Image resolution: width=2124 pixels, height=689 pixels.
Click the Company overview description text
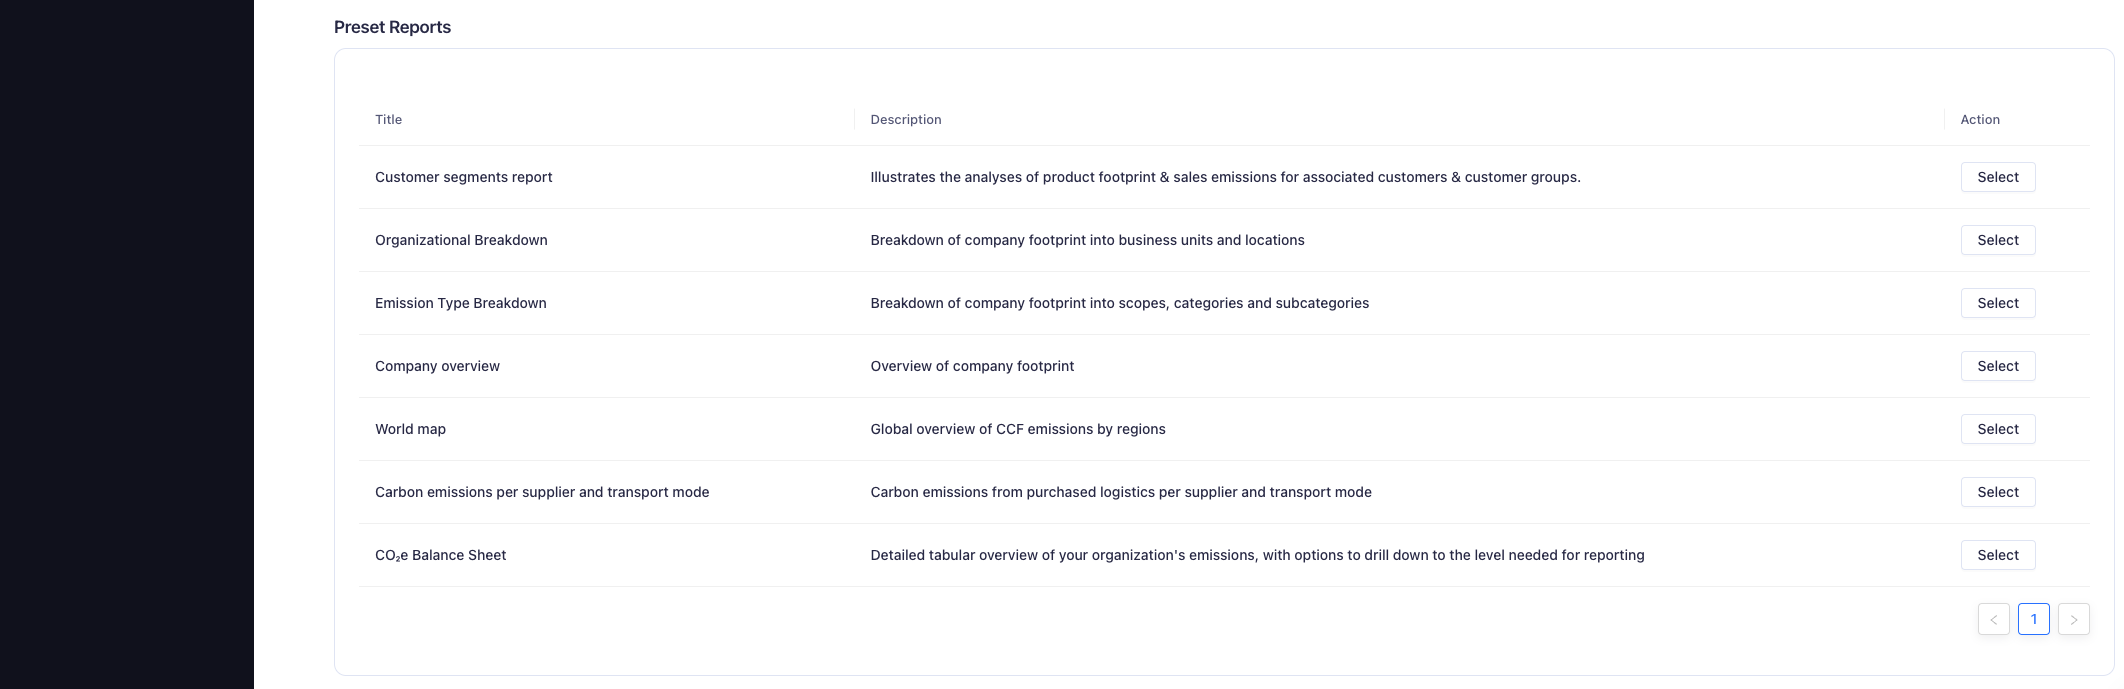tap(971, 366)
